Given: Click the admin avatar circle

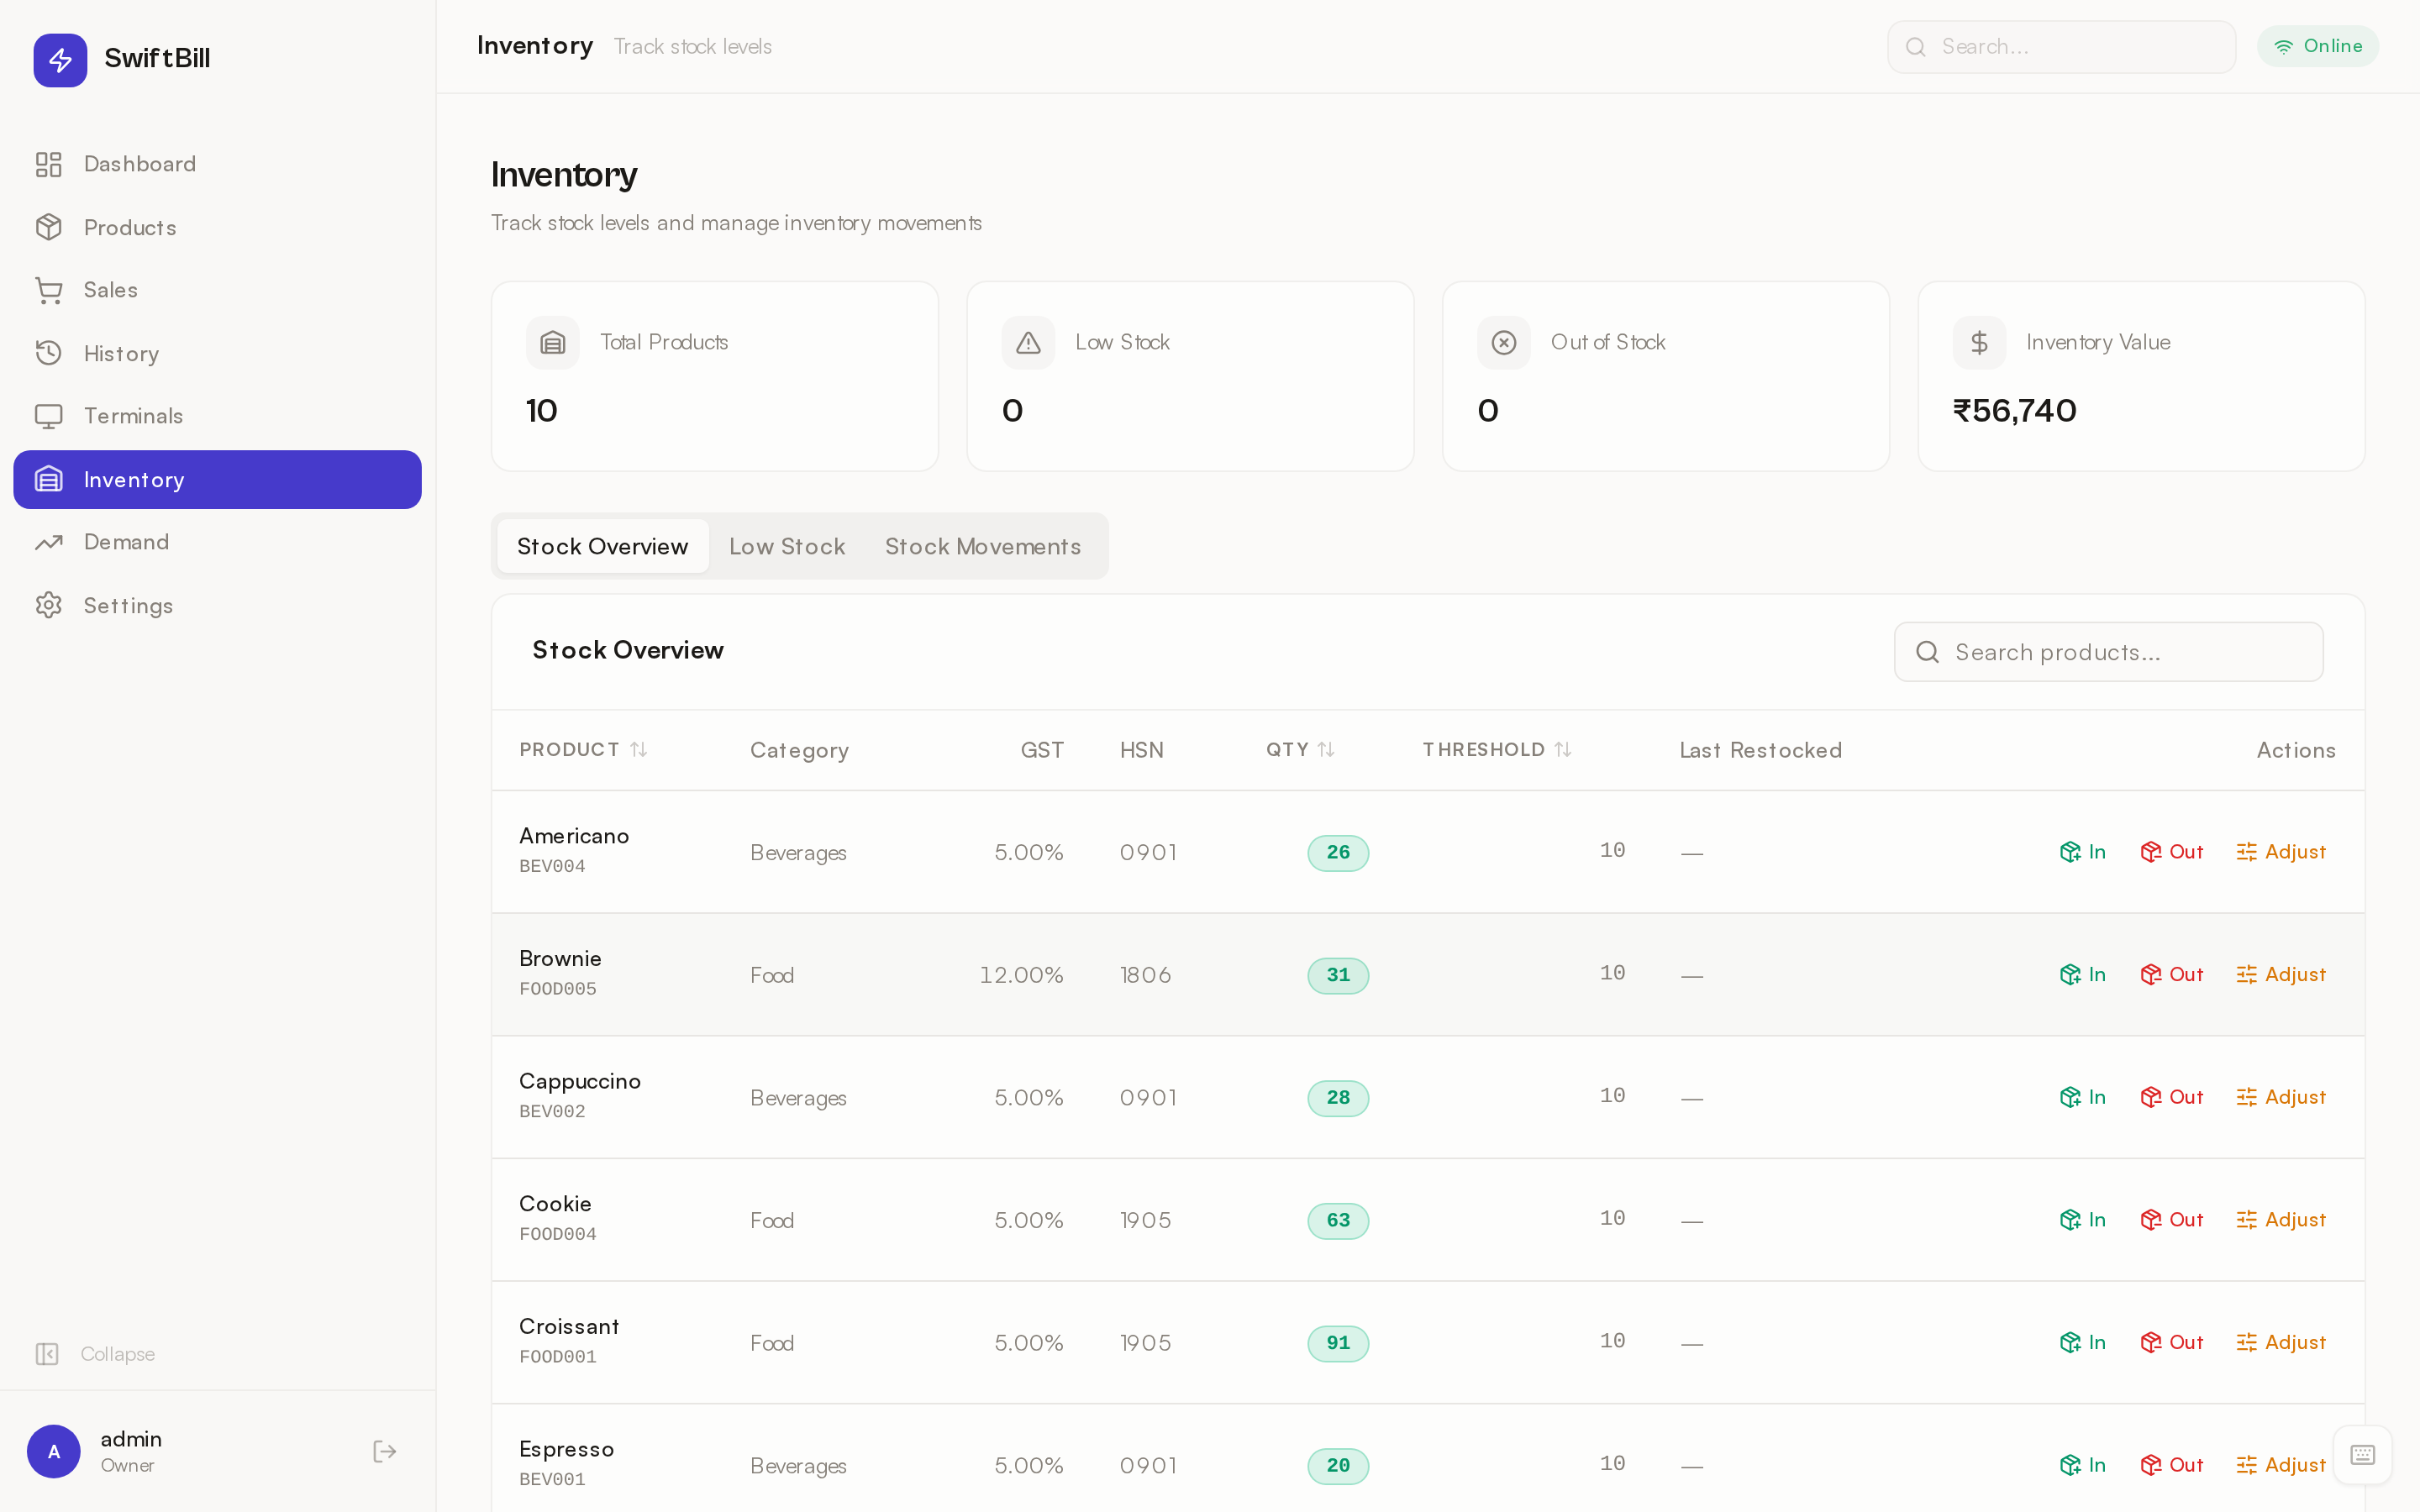Looking at the screenshot, I should 54,1451.
